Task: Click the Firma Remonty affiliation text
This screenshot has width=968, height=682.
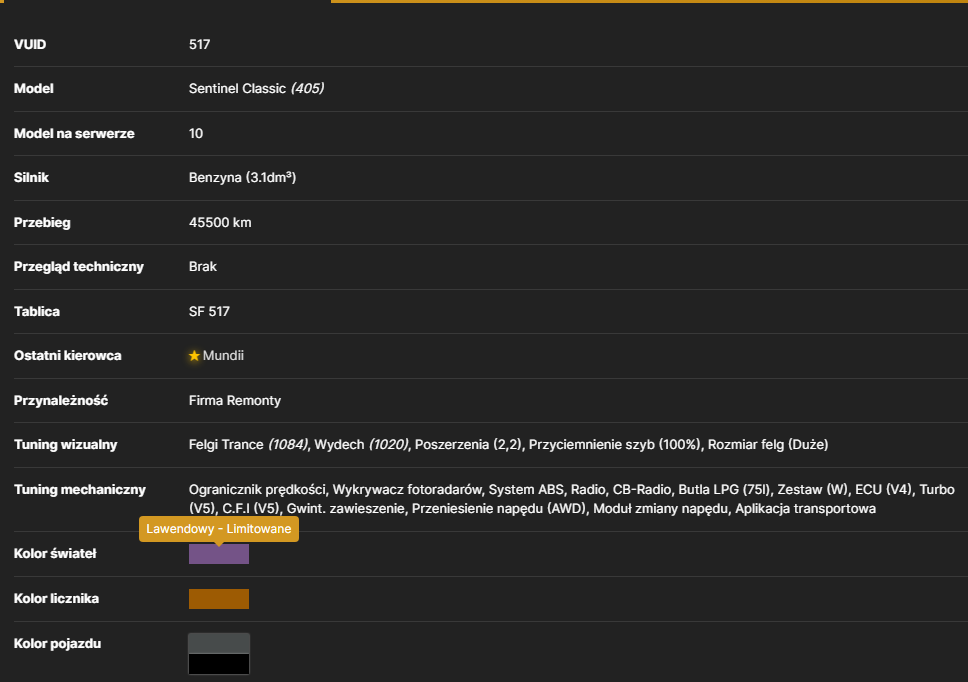Action: (x=235, y=401)
